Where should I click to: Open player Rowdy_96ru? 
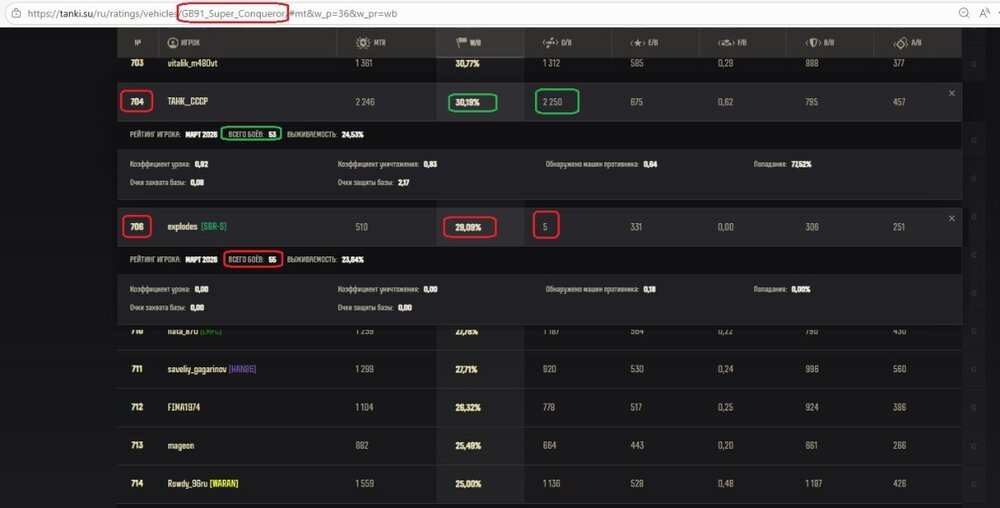pyautogui.click(x=188, y=484)
